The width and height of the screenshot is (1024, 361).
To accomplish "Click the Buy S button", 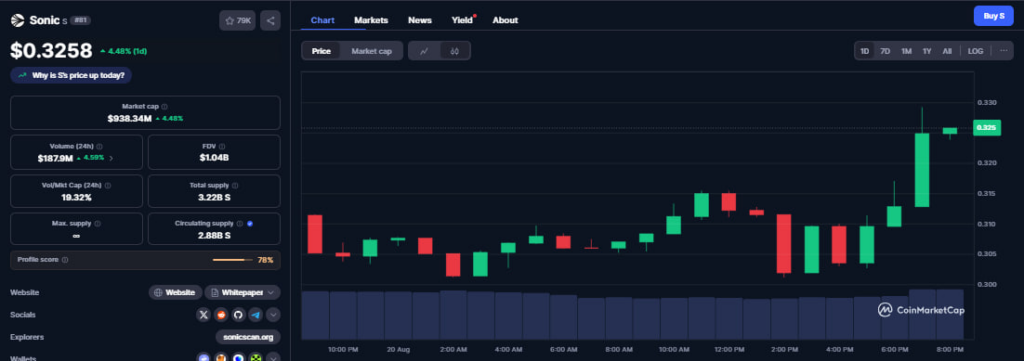I will 993,16.
